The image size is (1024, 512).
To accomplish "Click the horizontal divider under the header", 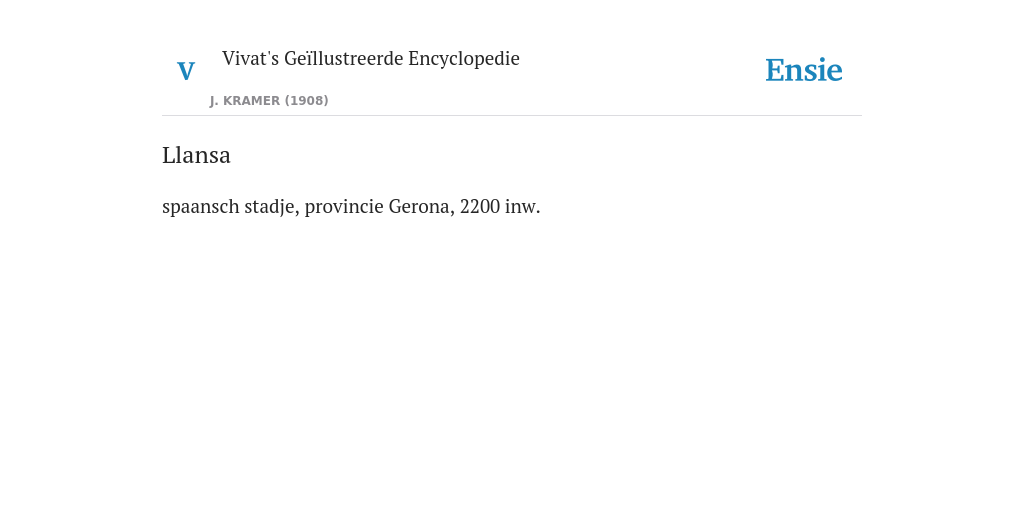I will point(512,116).
